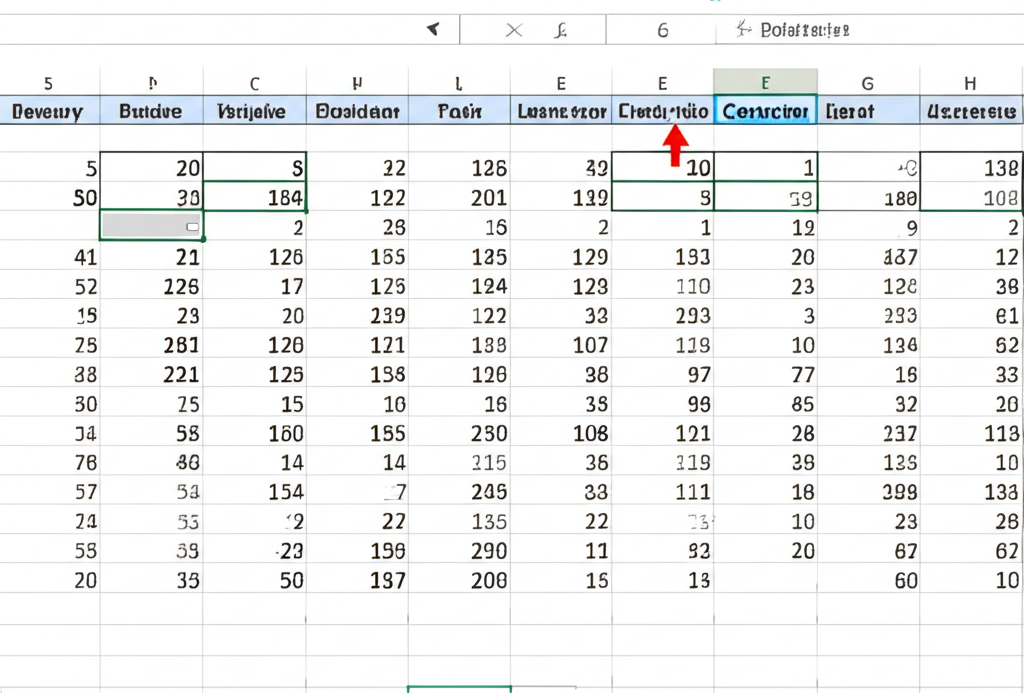Select the cell containing 60
This screenshot has width=1024, height=693.
pyautogui.click(x=869, y=580)
